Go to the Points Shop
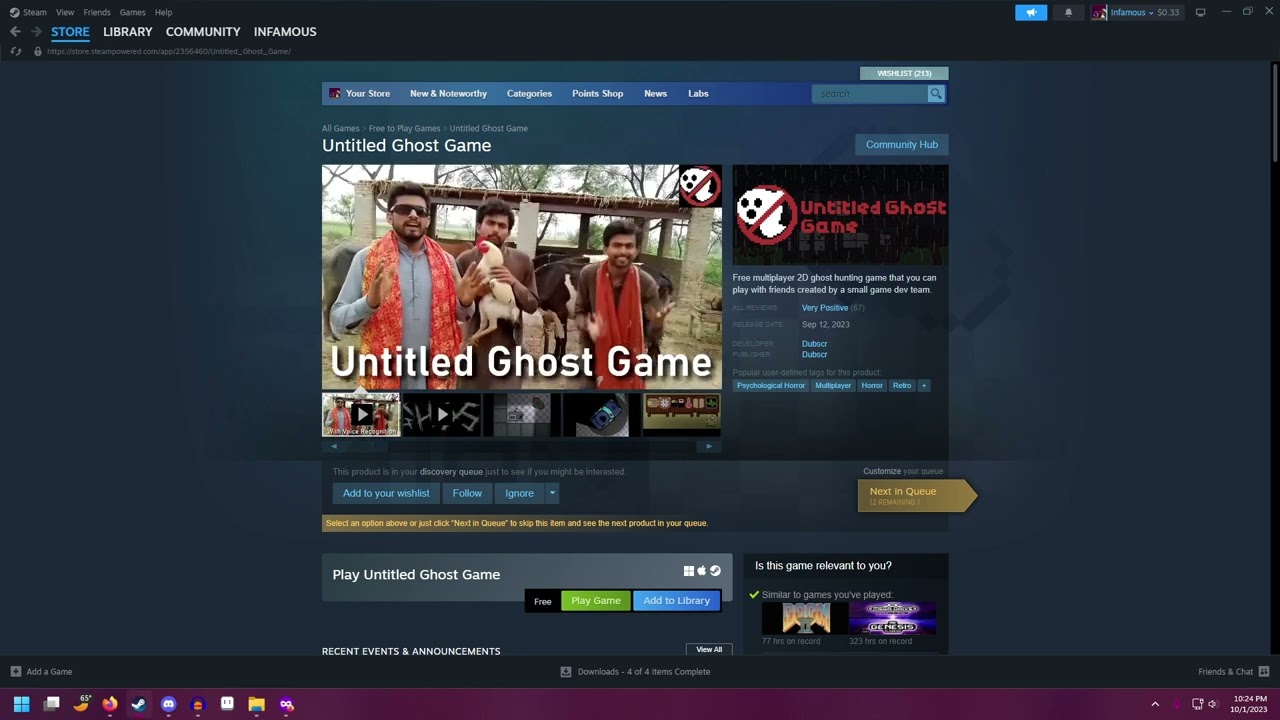Image resolution: width=1280 pixels, height=720 pixels. [x=597, y=93]
